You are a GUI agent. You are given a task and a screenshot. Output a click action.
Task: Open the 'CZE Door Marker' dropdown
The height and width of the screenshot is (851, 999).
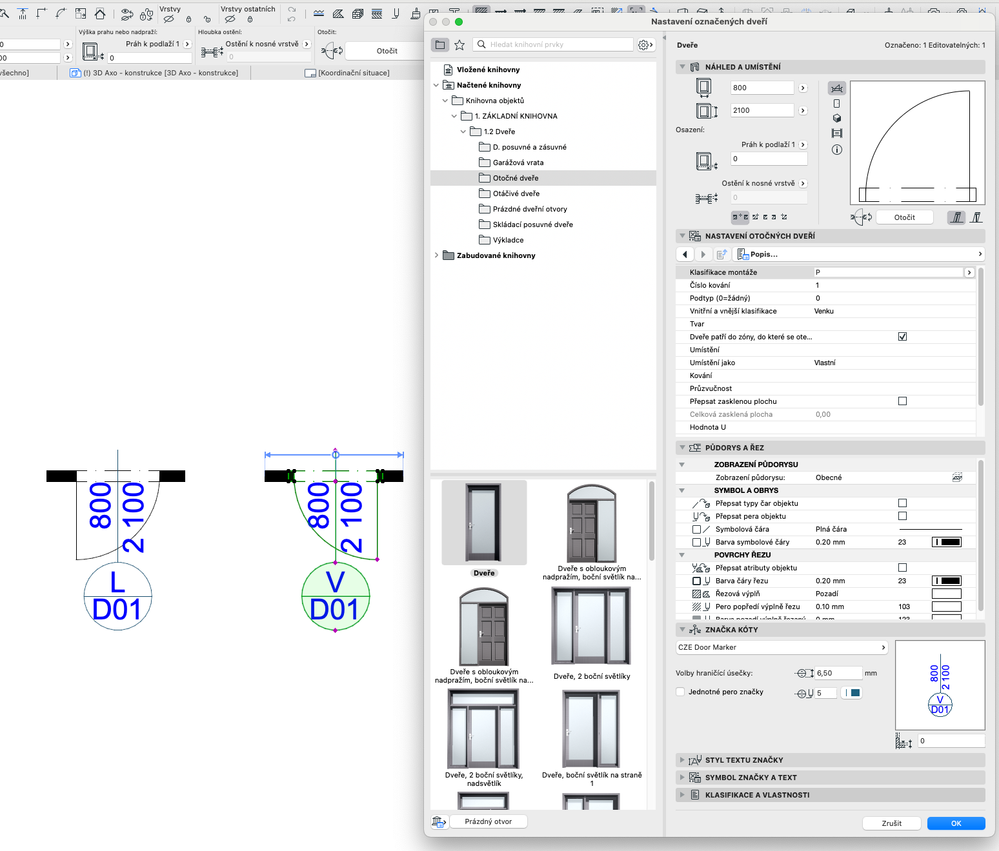click(782, 647)
